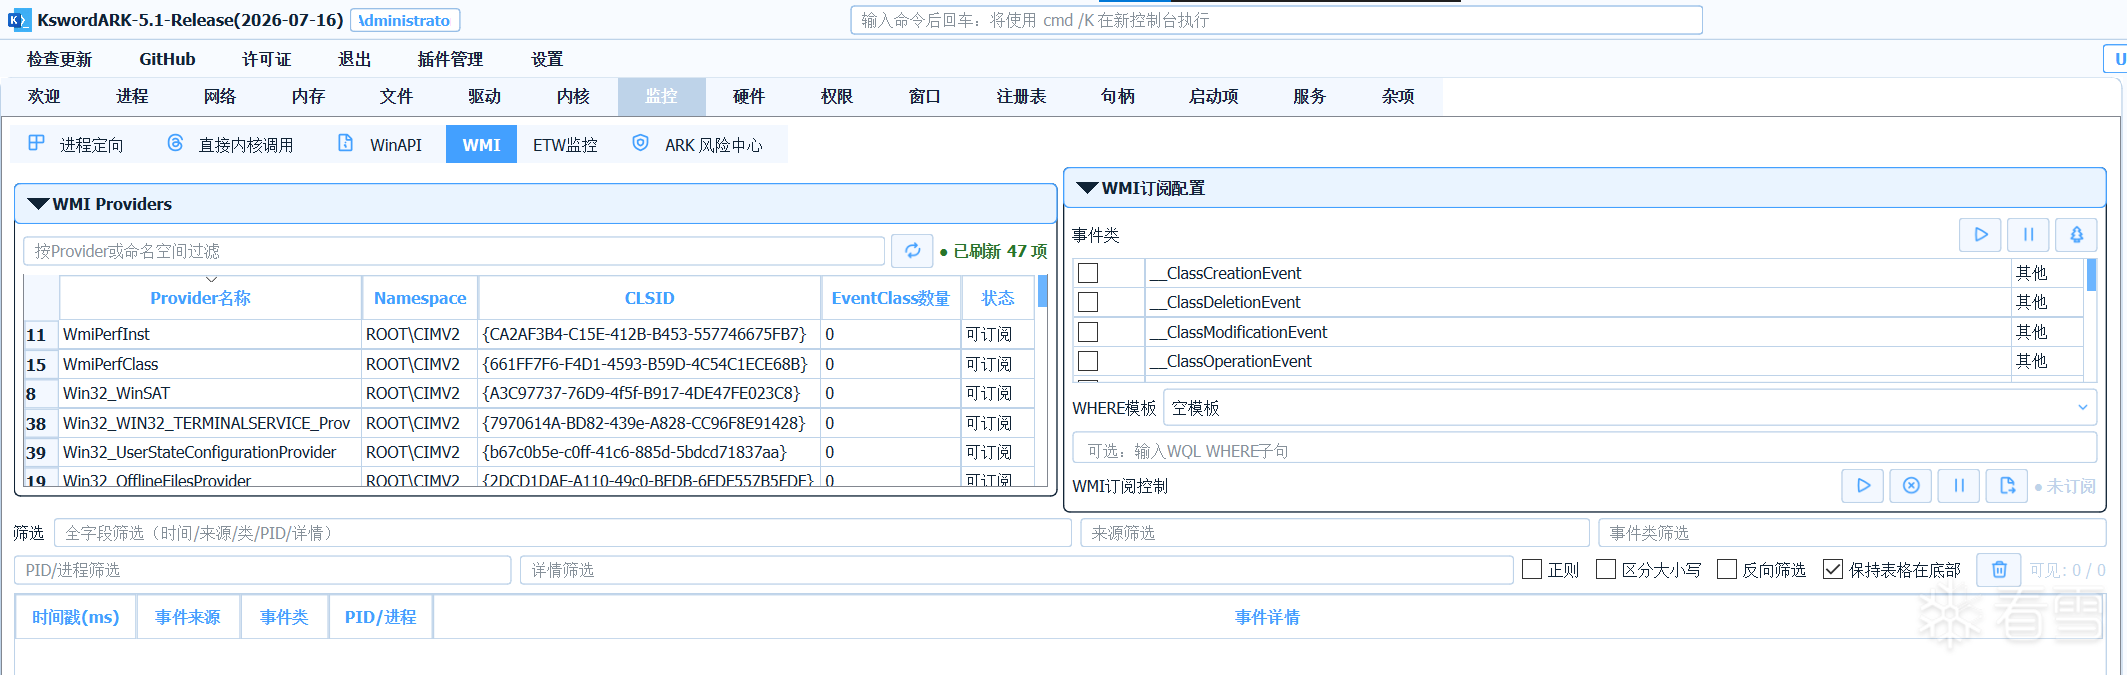Enable the 反向筛选 checkbox

point(1727,569)
